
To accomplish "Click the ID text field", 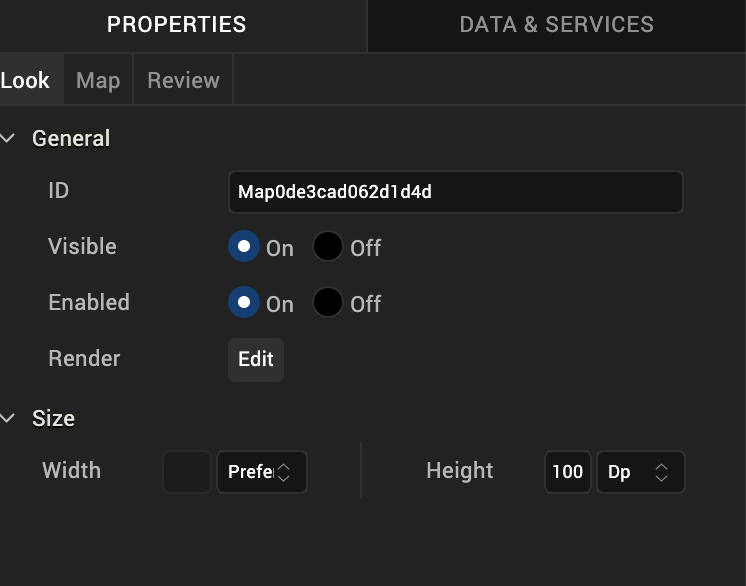I will [455, 192].
